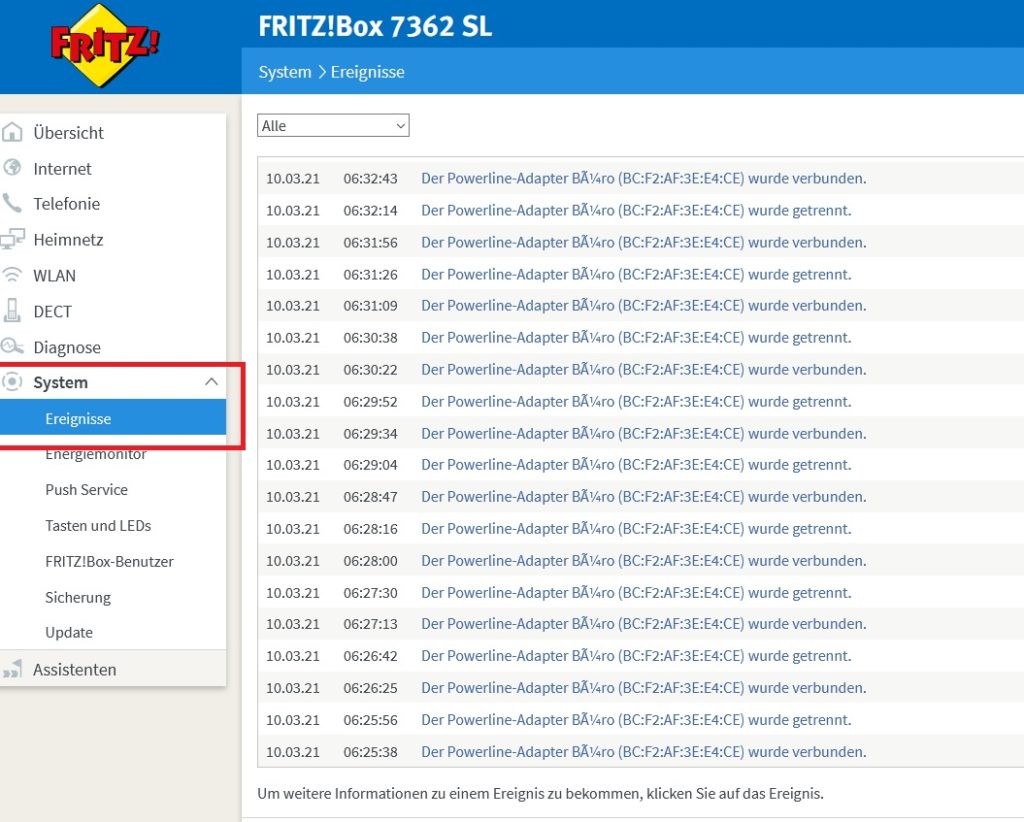Open the 06:27:13 verbunden event
The height and width of the screenshot is (822, 1024).
point(643,624)
